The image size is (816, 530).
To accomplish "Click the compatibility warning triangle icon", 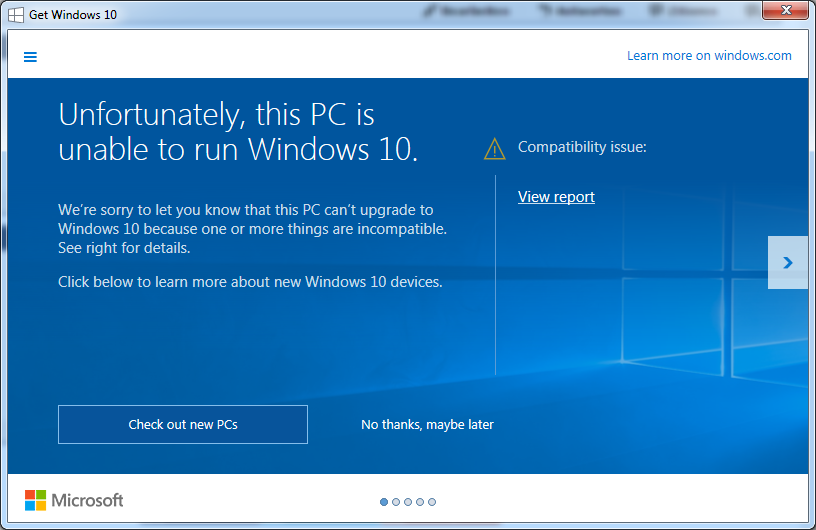I will (x=494, y=149).
